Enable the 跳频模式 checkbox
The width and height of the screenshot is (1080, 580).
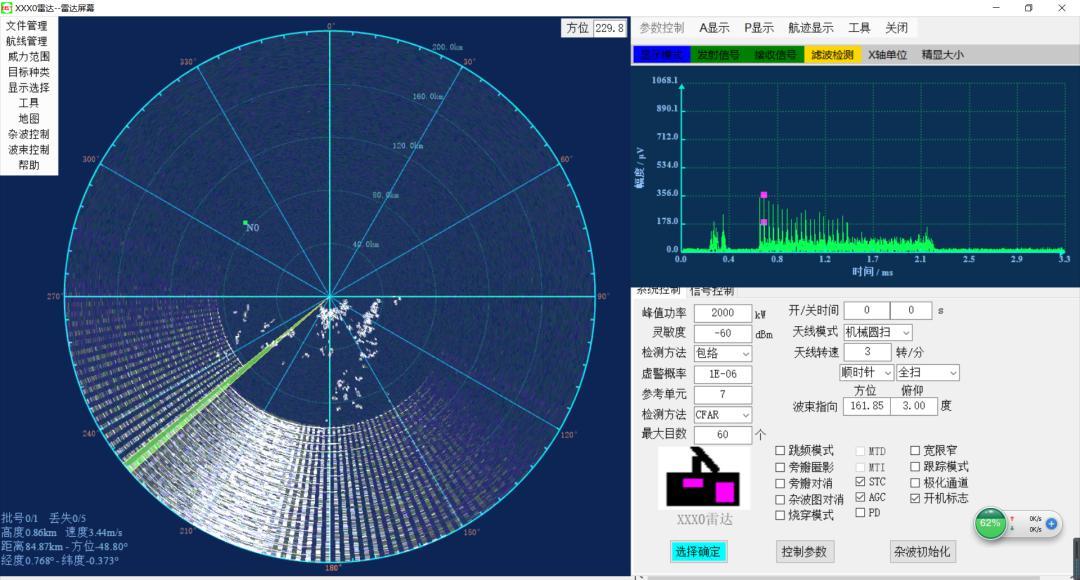[x=781, y=451]
